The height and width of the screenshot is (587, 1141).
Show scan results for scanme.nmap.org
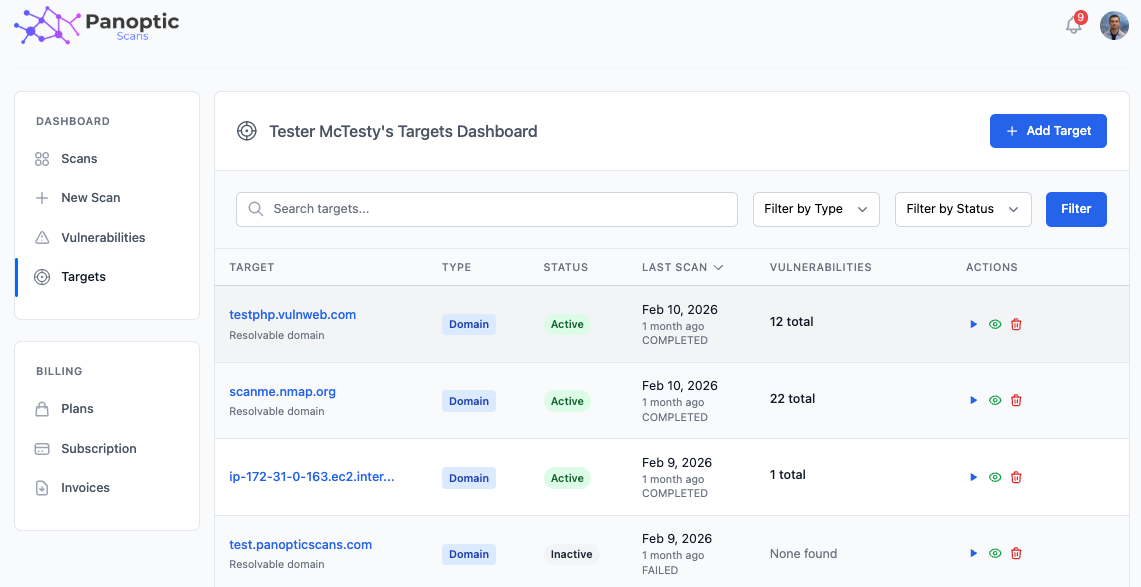994,400
